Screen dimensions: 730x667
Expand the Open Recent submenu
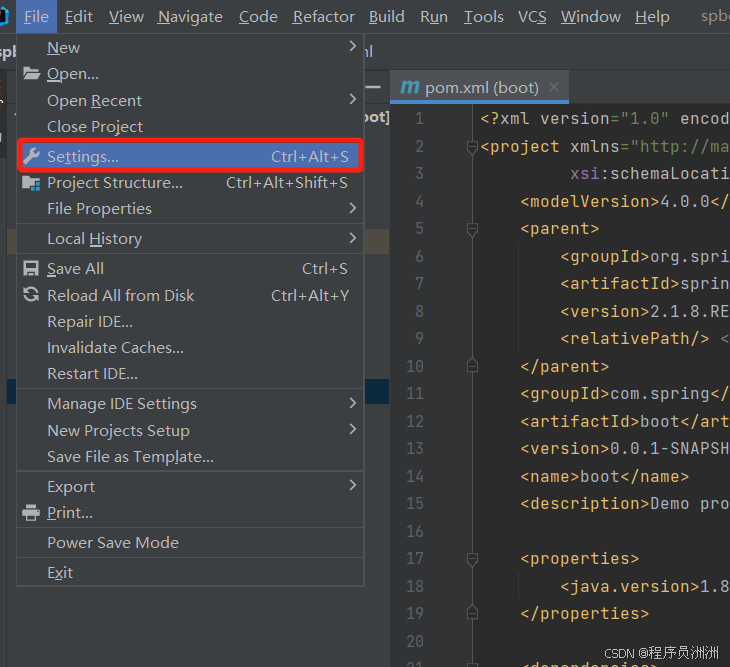(x=352, y=100)
